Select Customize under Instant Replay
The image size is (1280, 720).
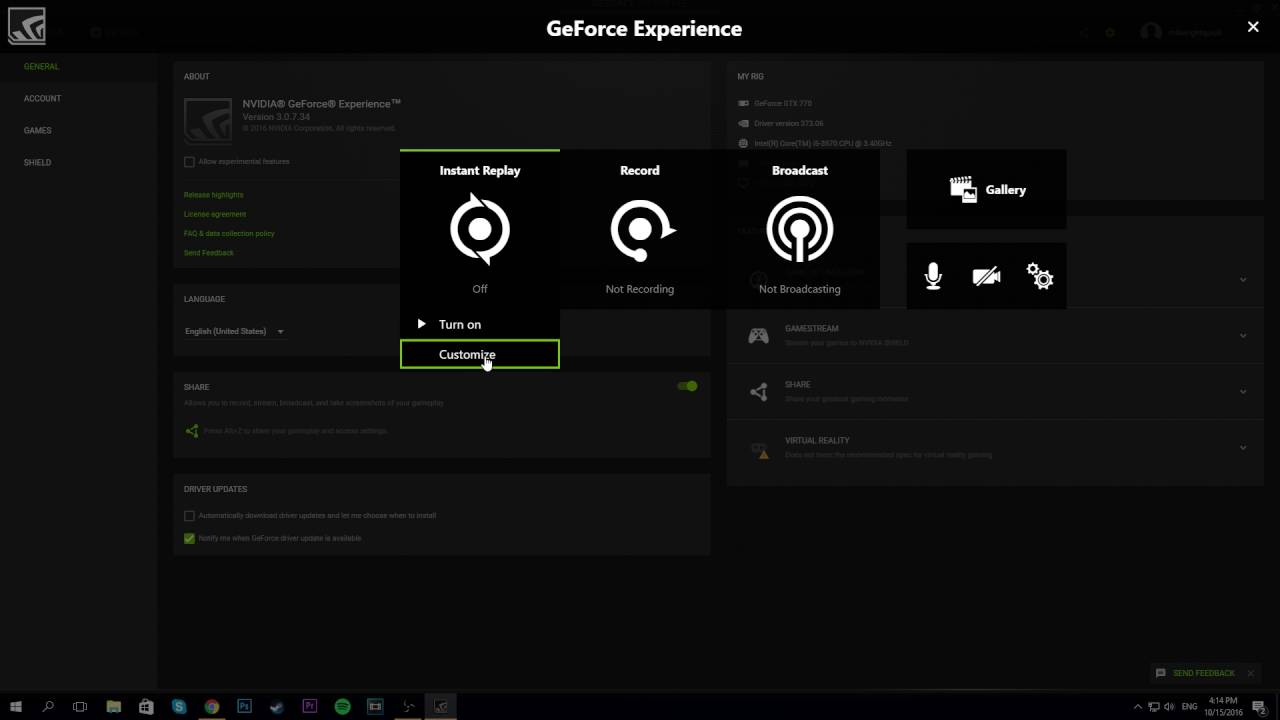[480, 354]
